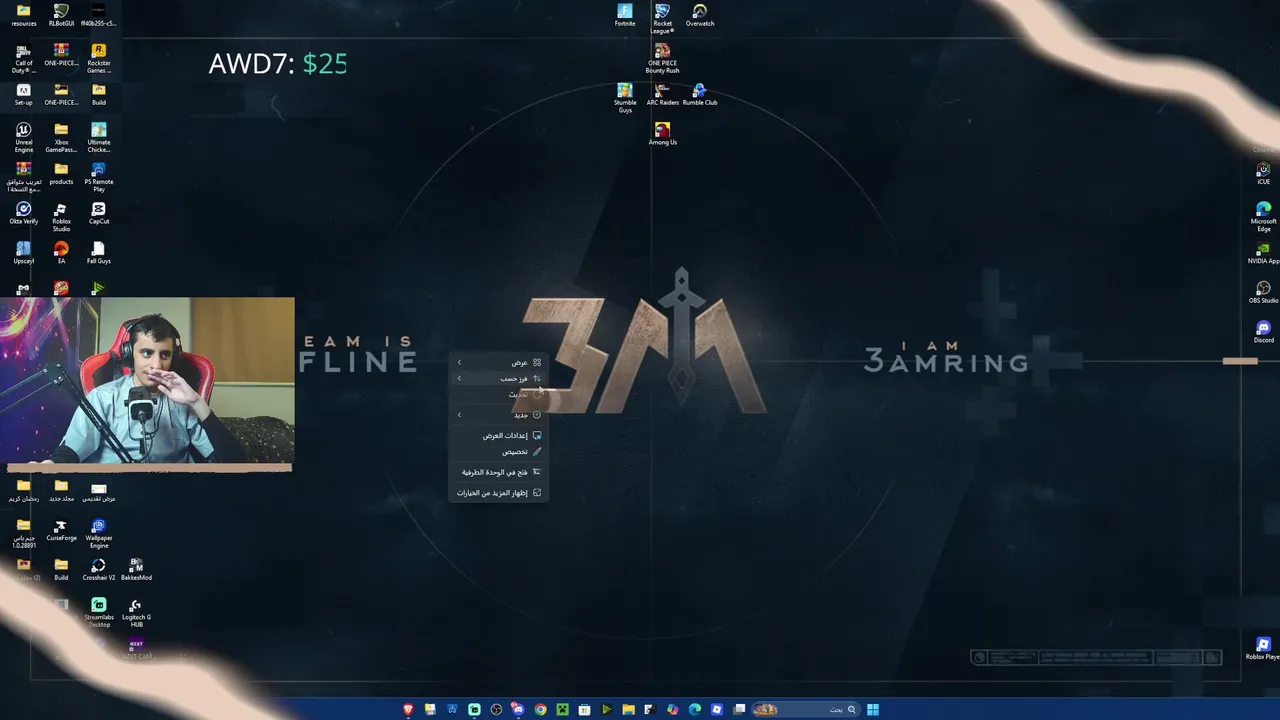Viewport: 1280px width, 720px height.
Task: Open Brave browser from taskbar
Action: coord(408,709)
